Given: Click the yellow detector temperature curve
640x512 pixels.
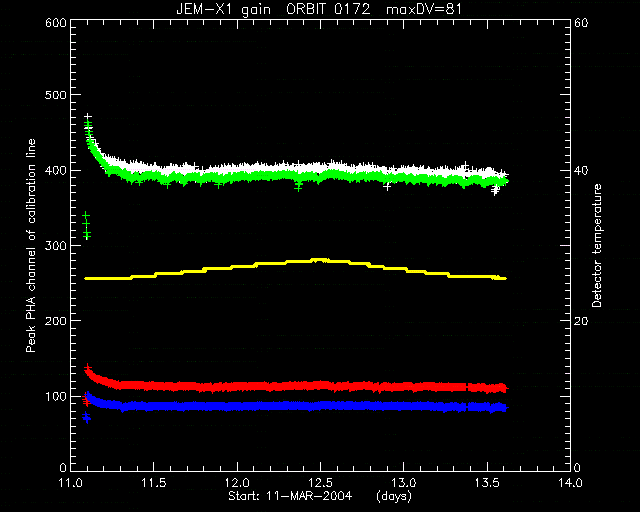Looking at the screenshot, I should [x=294, y=269].
